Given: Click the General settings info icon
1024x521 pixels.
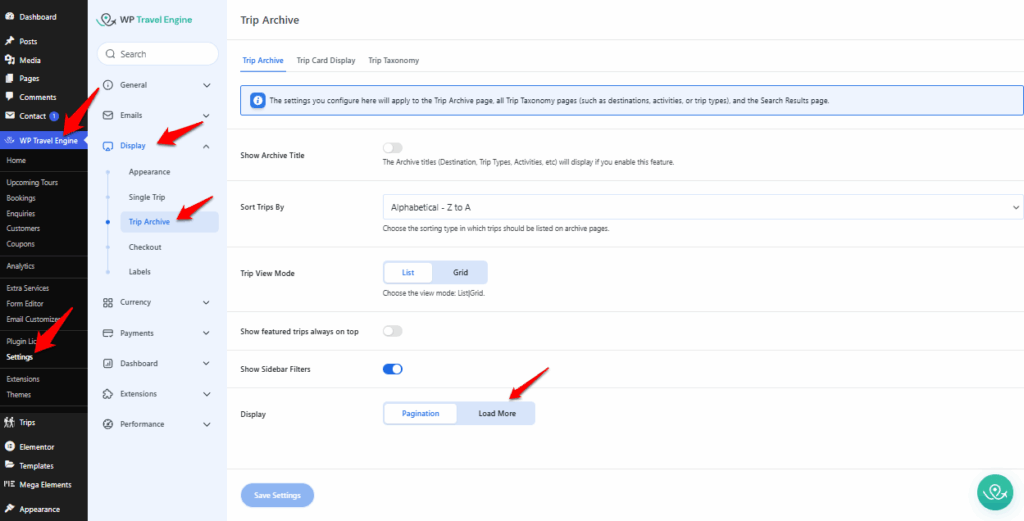Looking at the screenshot, I should coord(108,85).
